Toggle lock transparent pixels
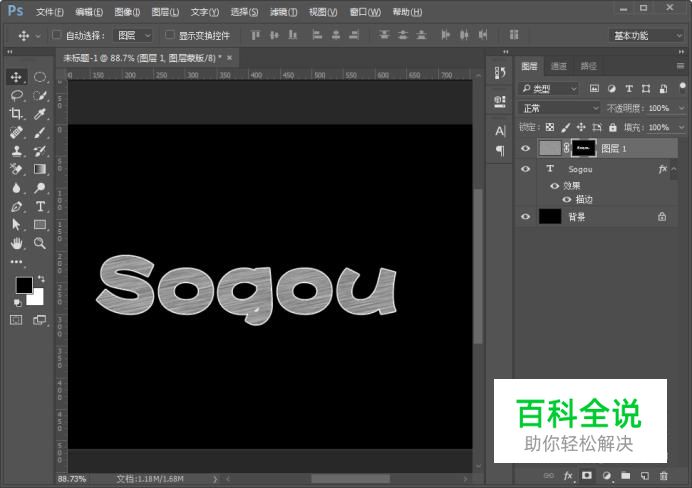The height and width of the screenshot is (488, 692). pyautogui.click(x=550, y=128)
